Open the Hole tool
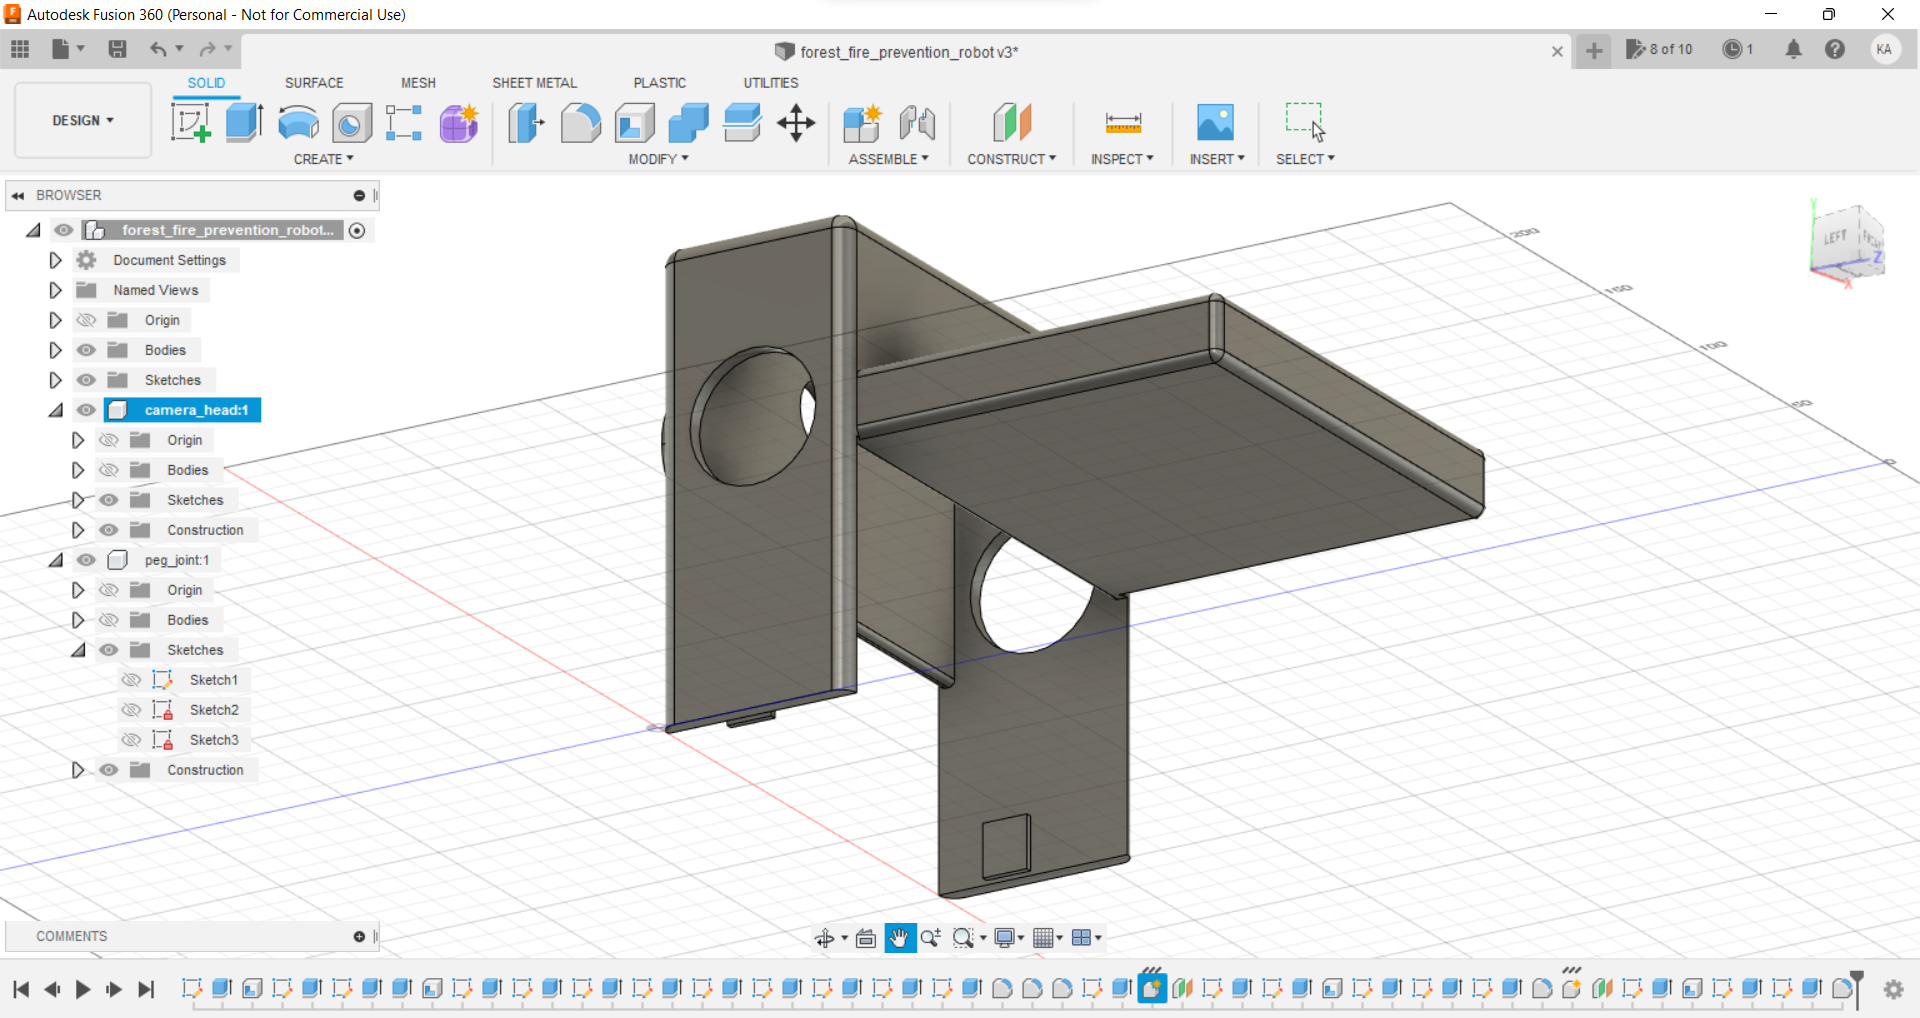This screenshot has height=1018, width=1920. point(350,122)
